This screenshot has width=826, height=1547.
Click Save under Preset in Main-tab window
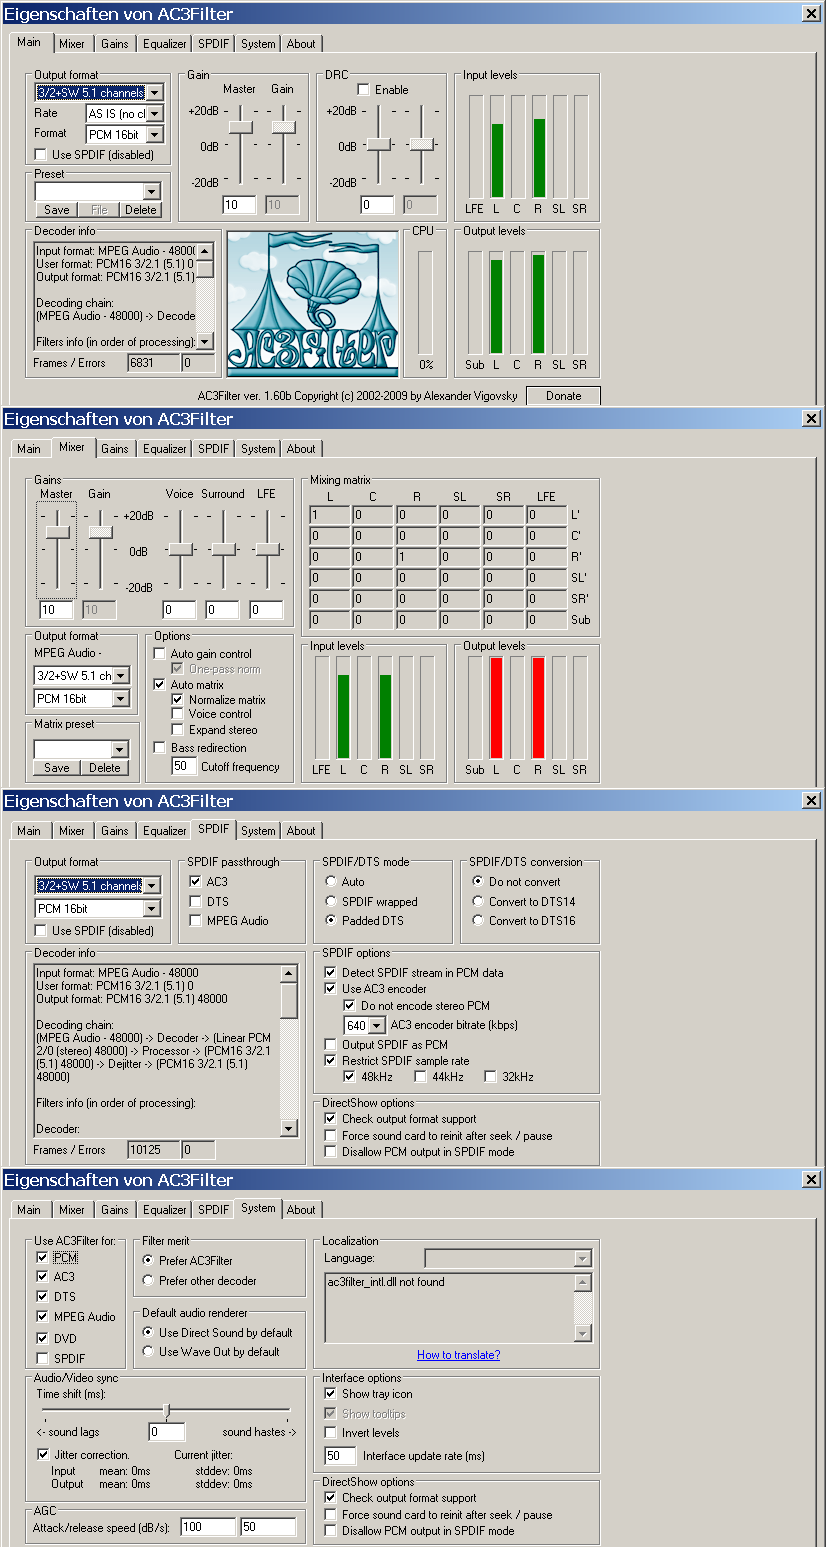point(57,210)
